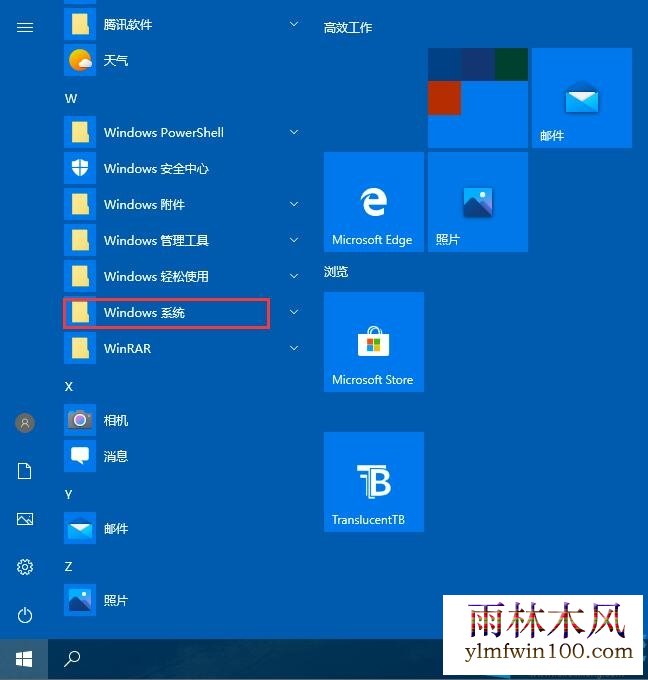Open the hamburger expand menu icon
This screenshot has height=680, width=648.
[25, 27]
